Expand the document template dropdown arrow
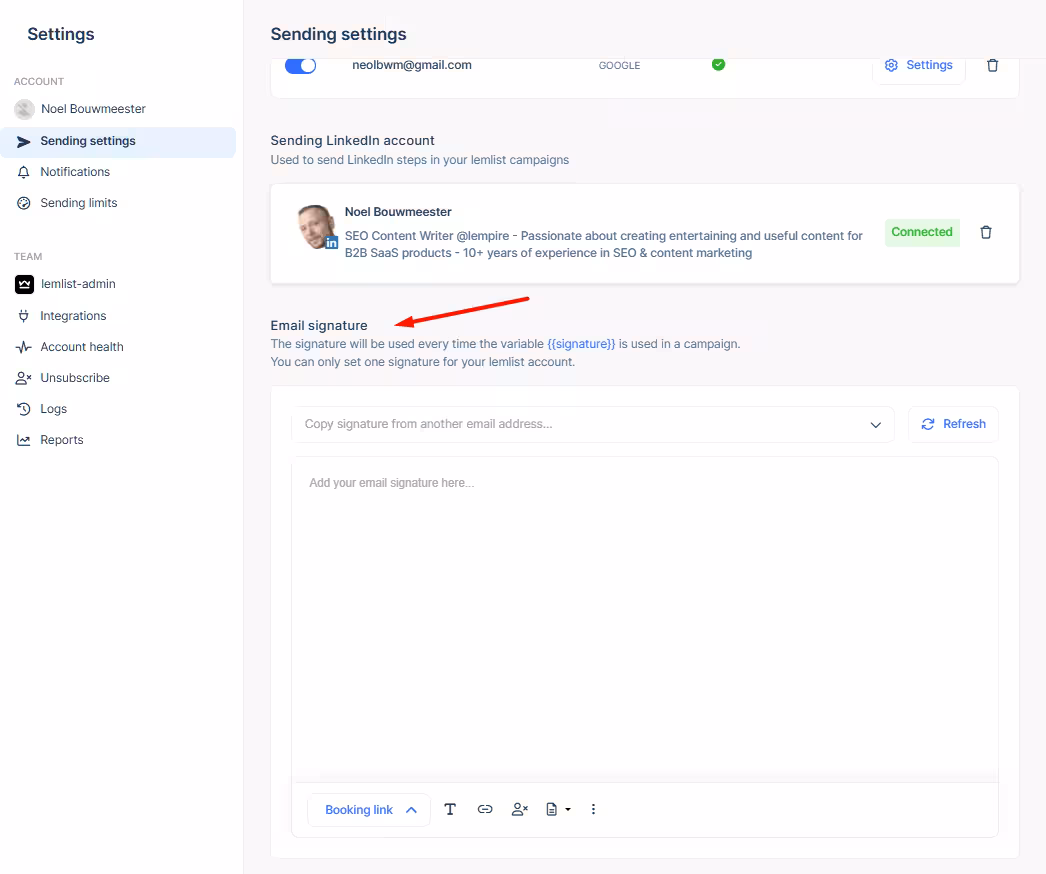The width and height of the screenshot is (1046, 874). pos(568,809)
